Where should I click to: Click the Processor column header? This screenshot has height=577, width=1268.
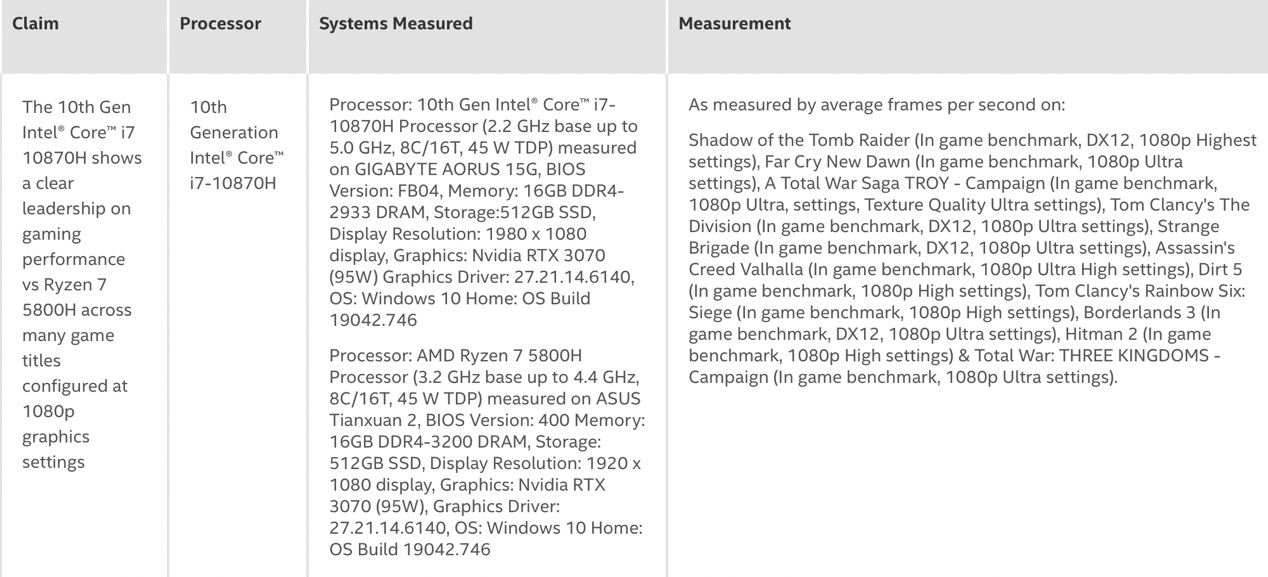tap(219, 23)
